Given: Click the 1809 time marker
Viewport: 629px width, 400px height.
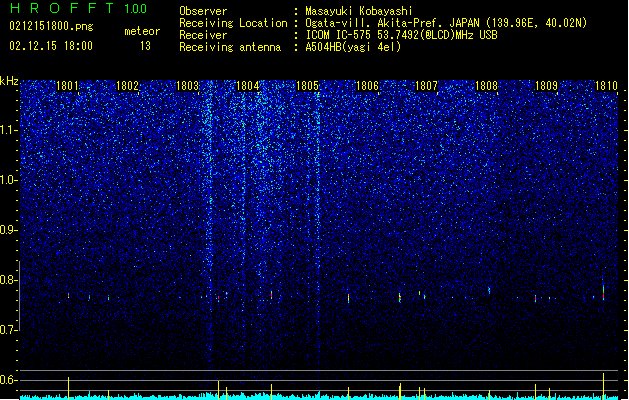Looking at the screenshot, I should coord(546,85).
